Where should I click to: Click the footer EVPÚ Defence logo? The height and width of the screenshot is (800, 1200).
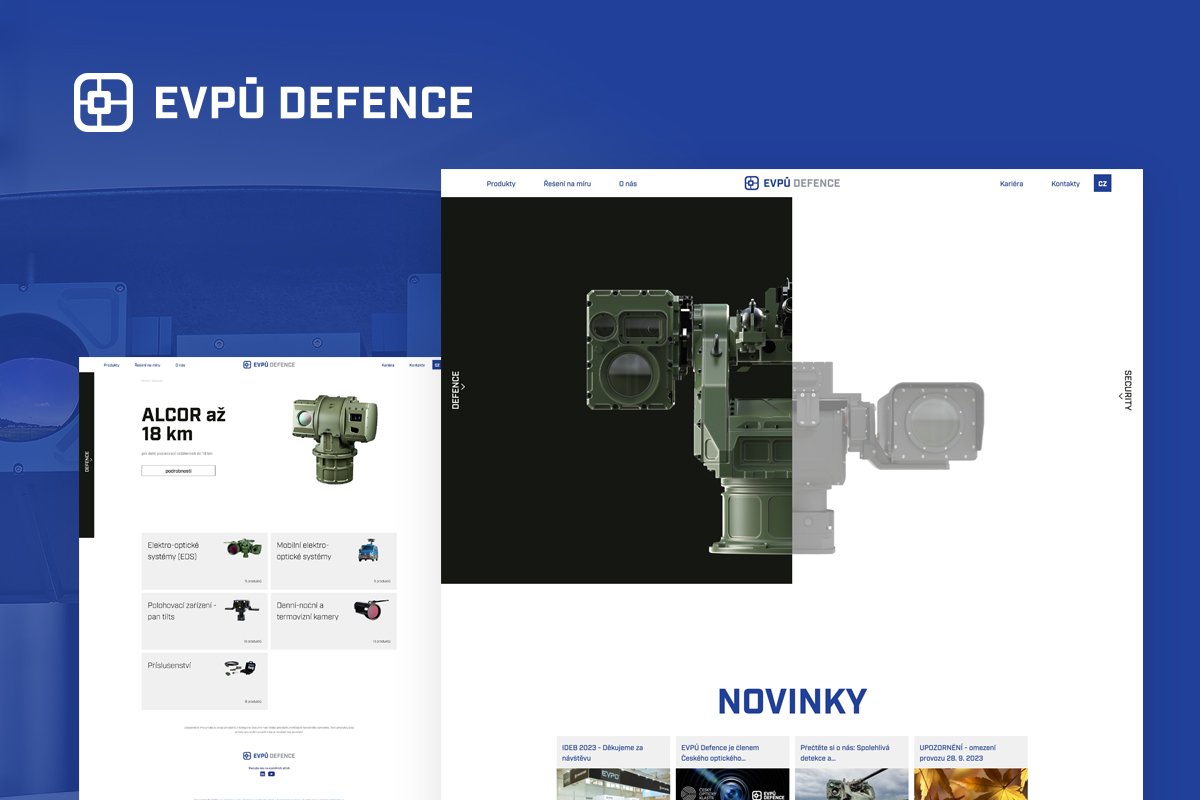[269, 755]
